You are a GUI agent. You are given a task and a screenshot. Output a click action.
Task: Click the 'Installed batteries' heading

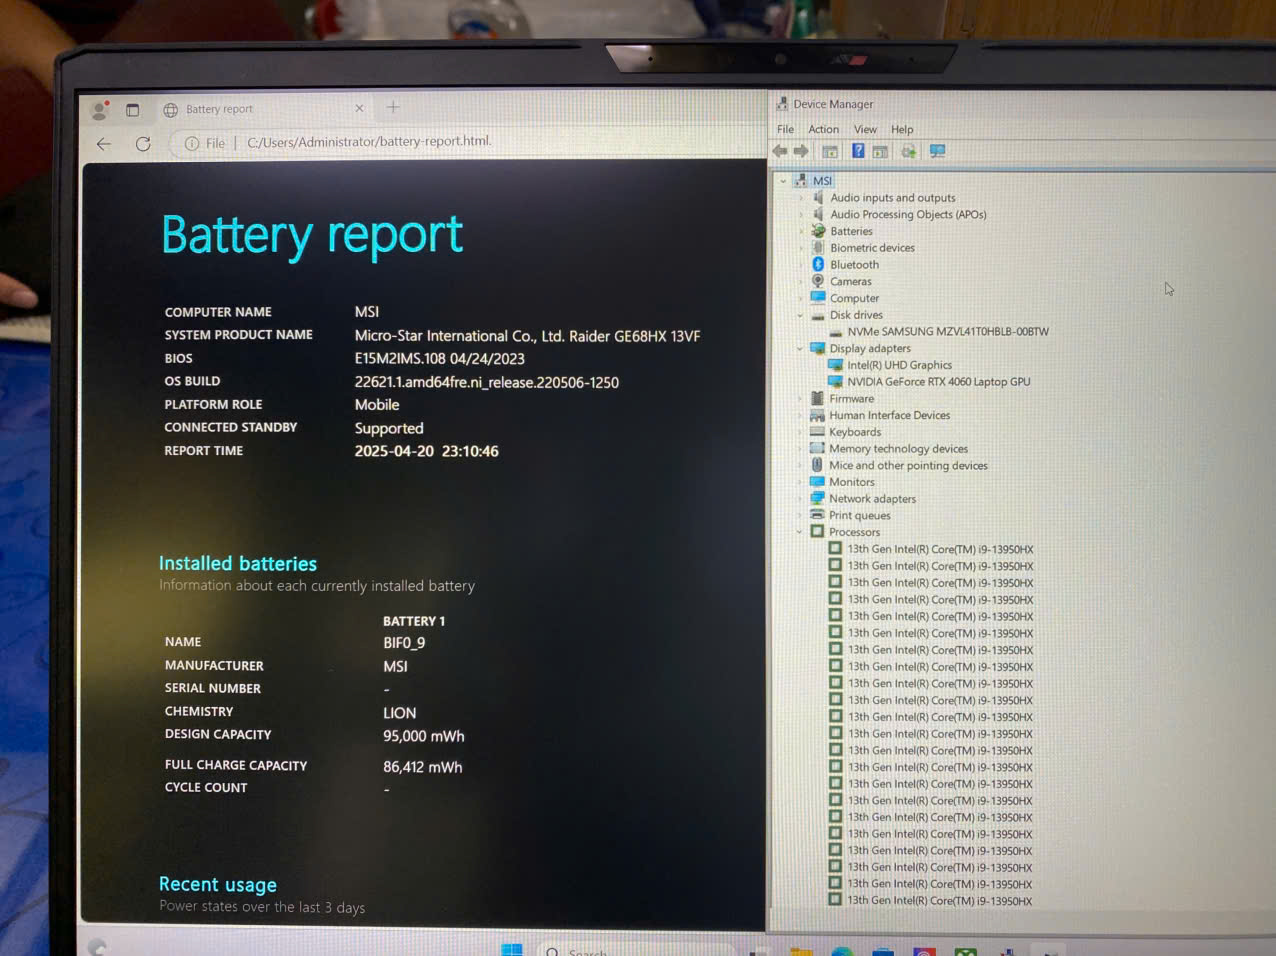coord(238,563)
